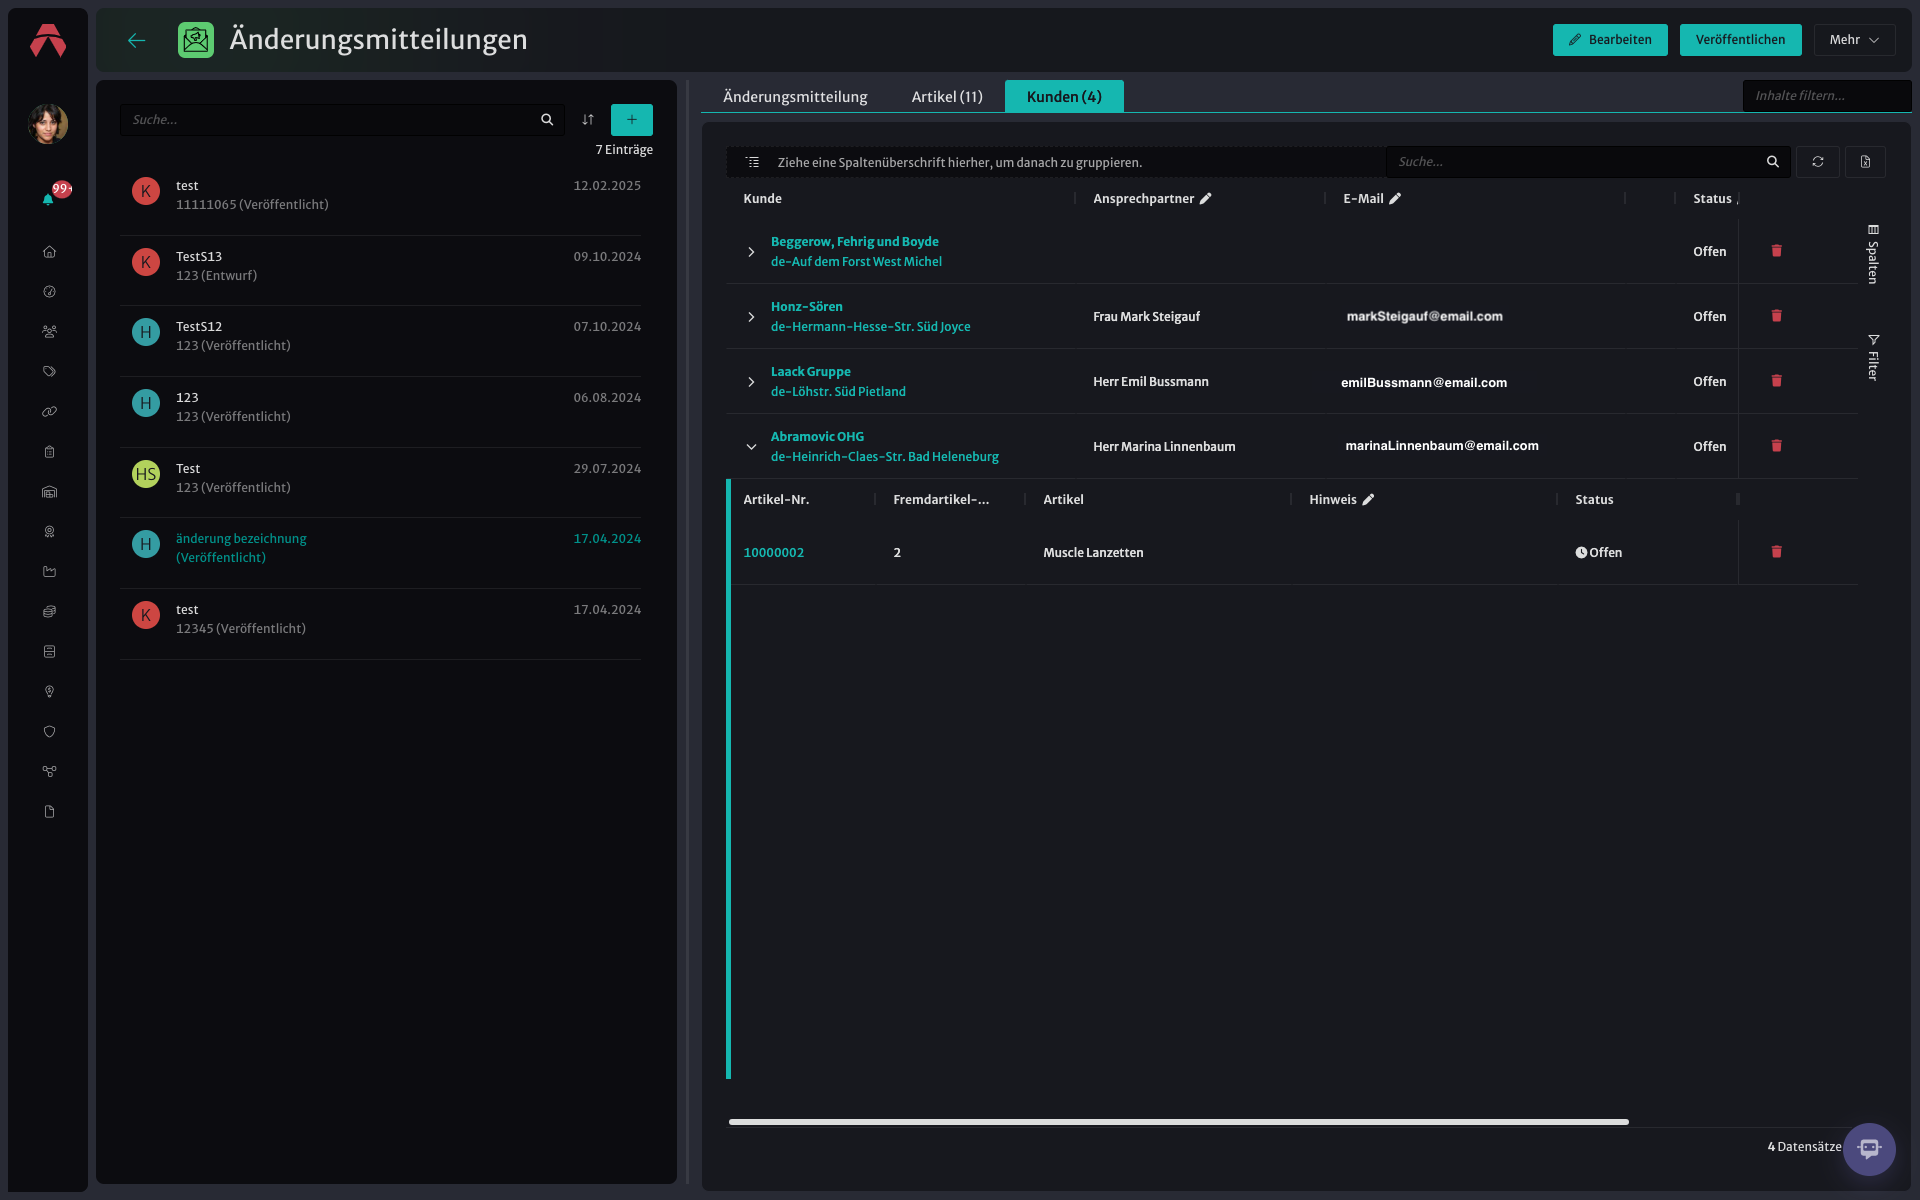Delete the Honz-Sören customer row
The height and width of the screenshot is (1200, 1920).
coord(1777,316)
